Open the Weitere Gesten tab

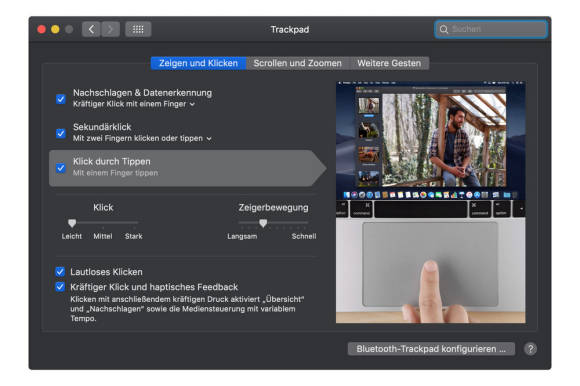point(389,63)
